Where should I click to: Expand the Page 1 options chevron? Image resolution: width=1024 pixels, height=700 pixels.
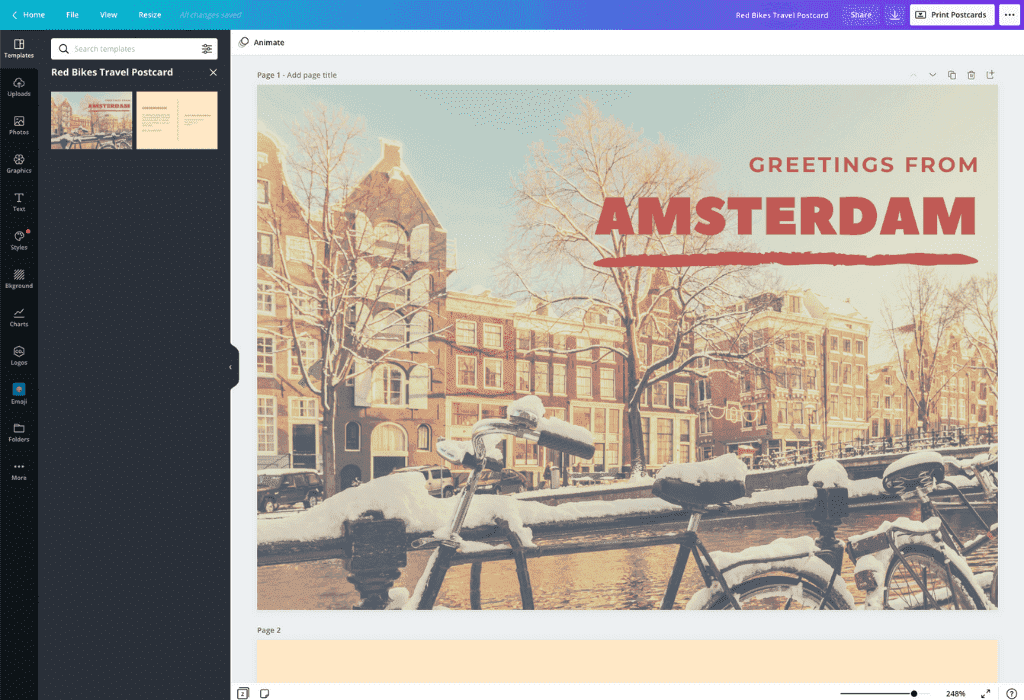coord(933,74)
